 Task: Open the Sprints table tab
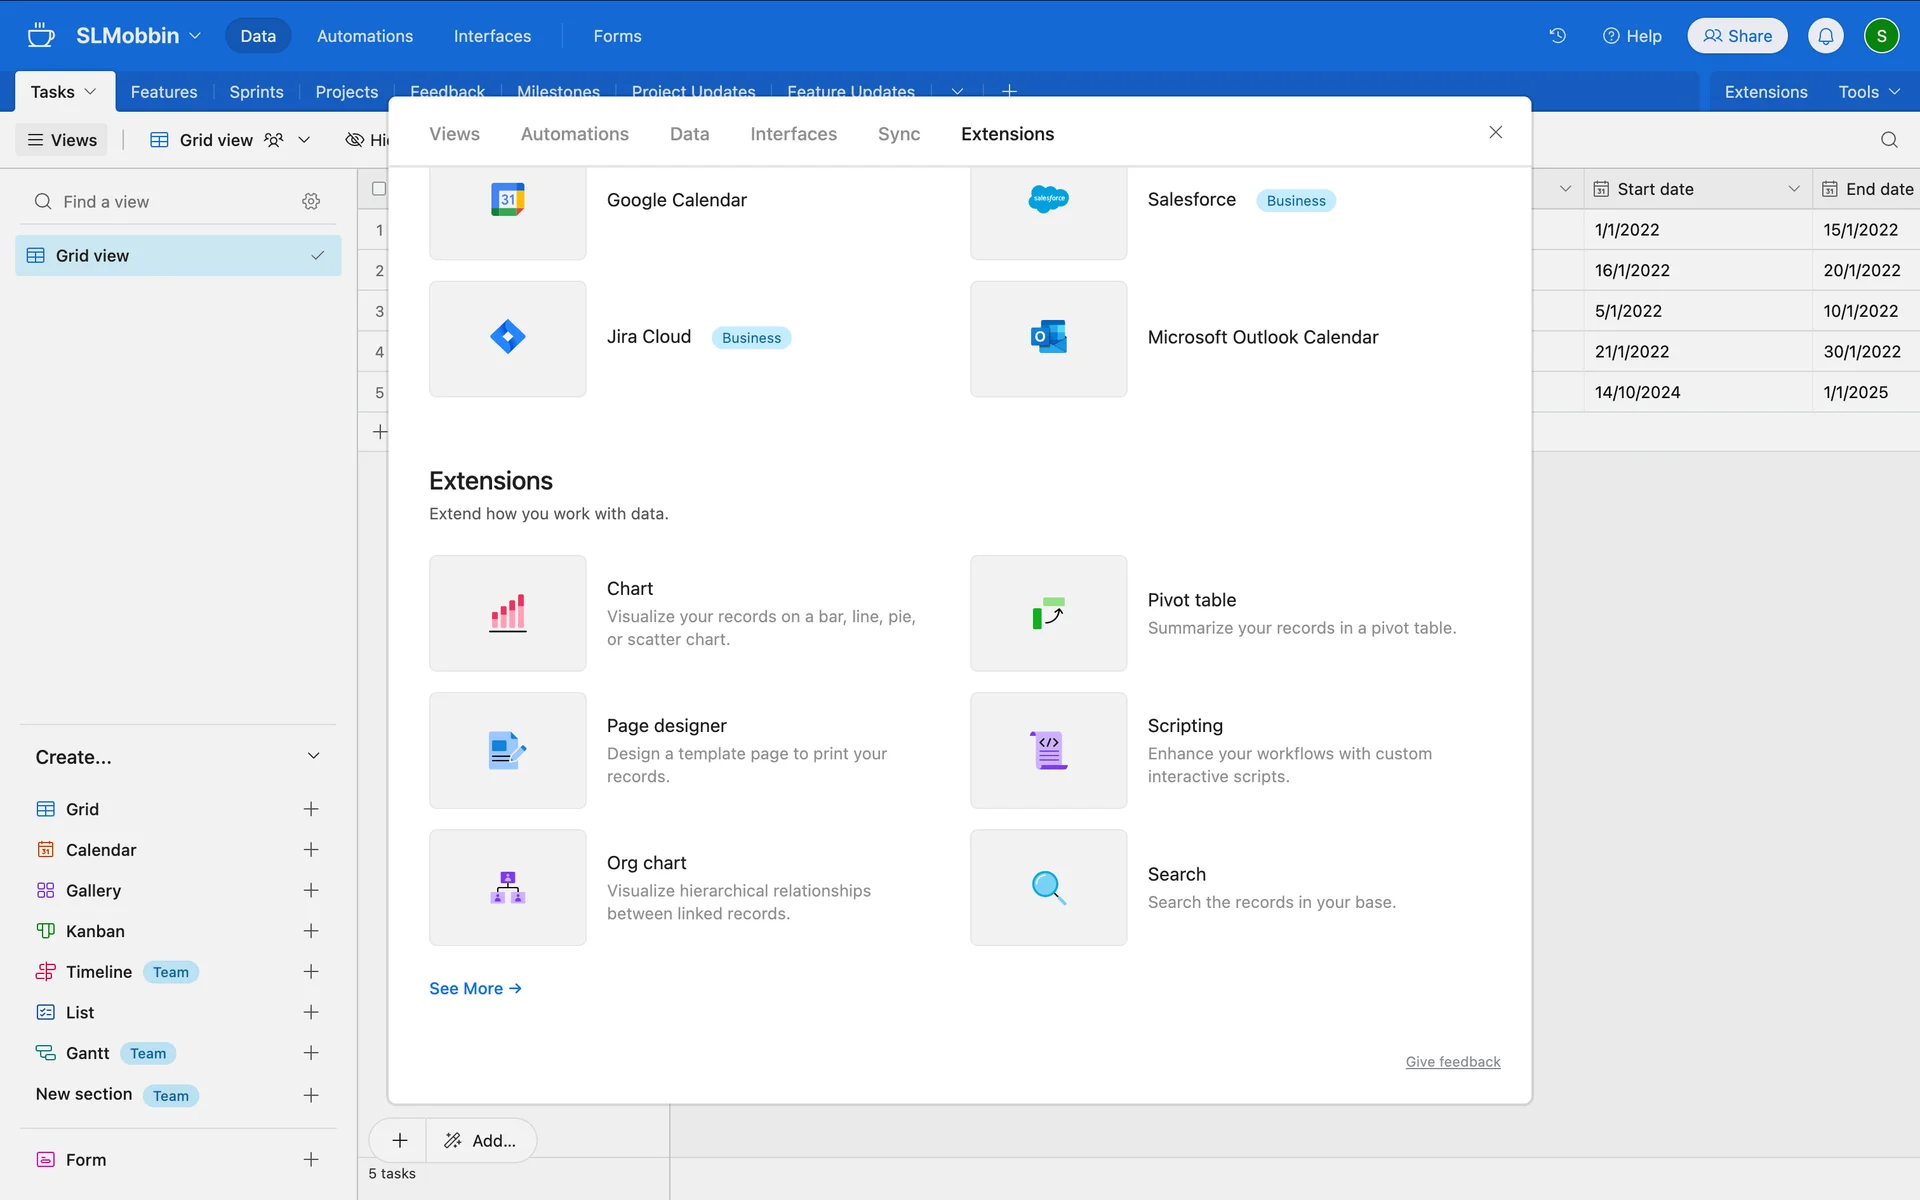(256, 92)
